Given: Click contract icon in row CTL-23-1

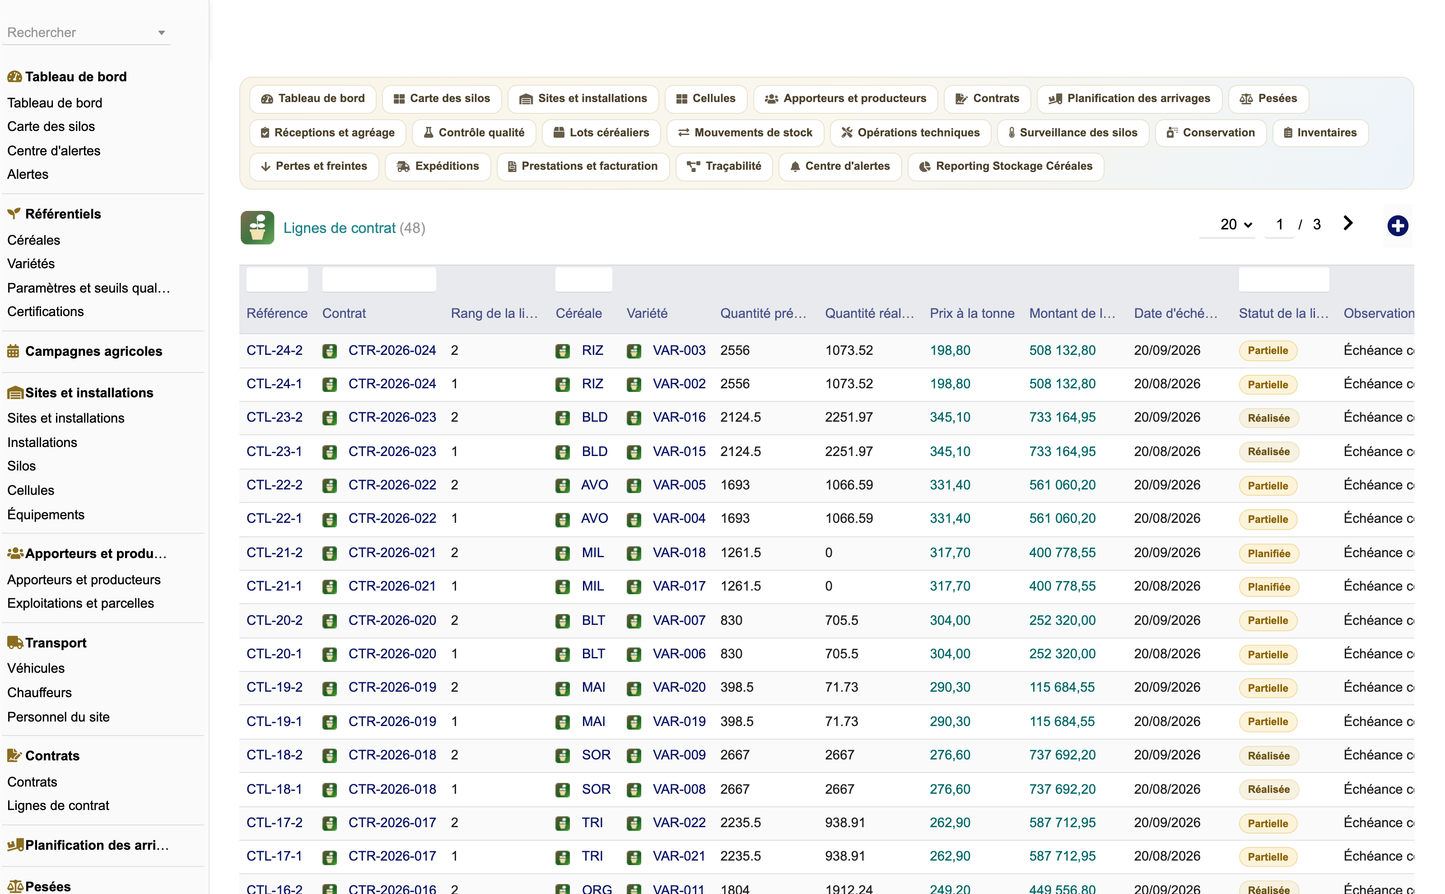Looking at the screenshot, I should point(330,452).
